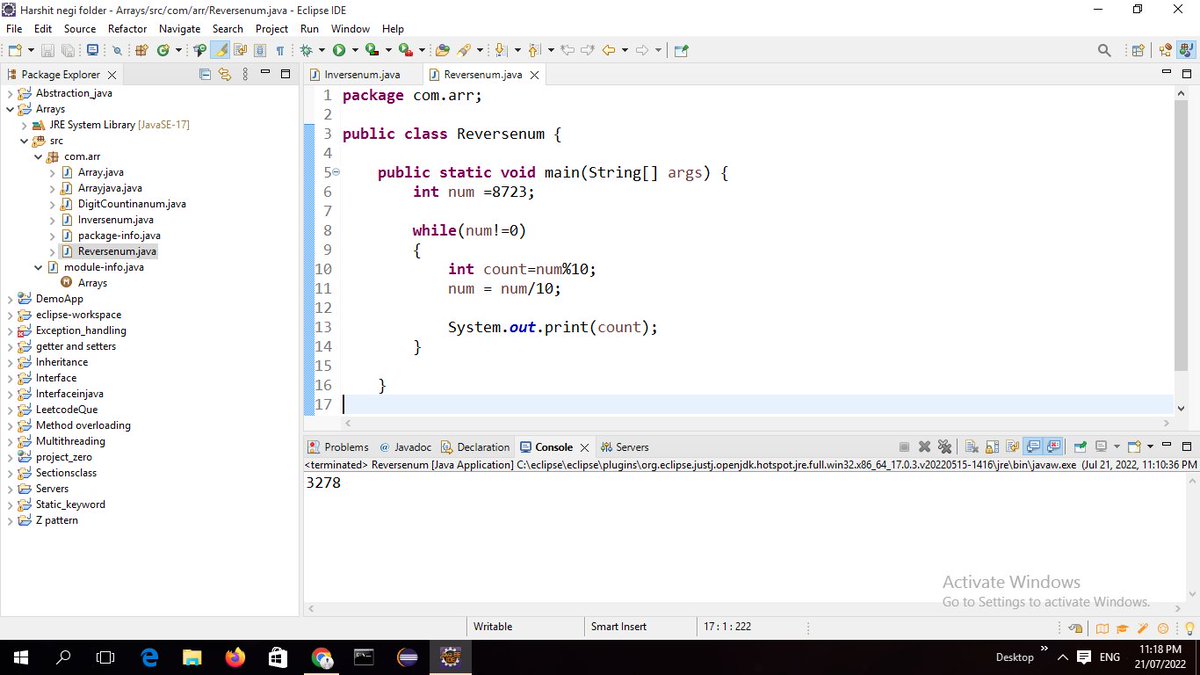The image size is (1200, 675).
Task: Collapse All in Package Explorer
Action: [206, 74]
